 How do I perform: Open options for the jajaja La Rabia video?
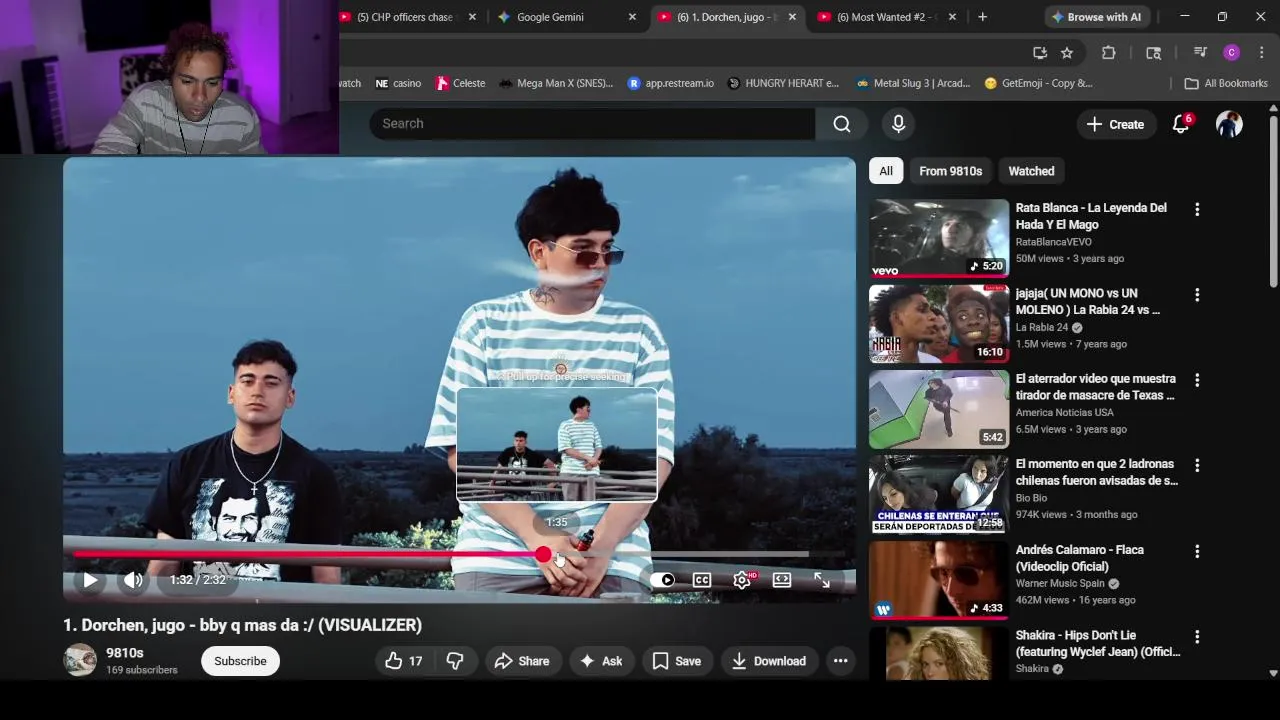pos(1197,295)
